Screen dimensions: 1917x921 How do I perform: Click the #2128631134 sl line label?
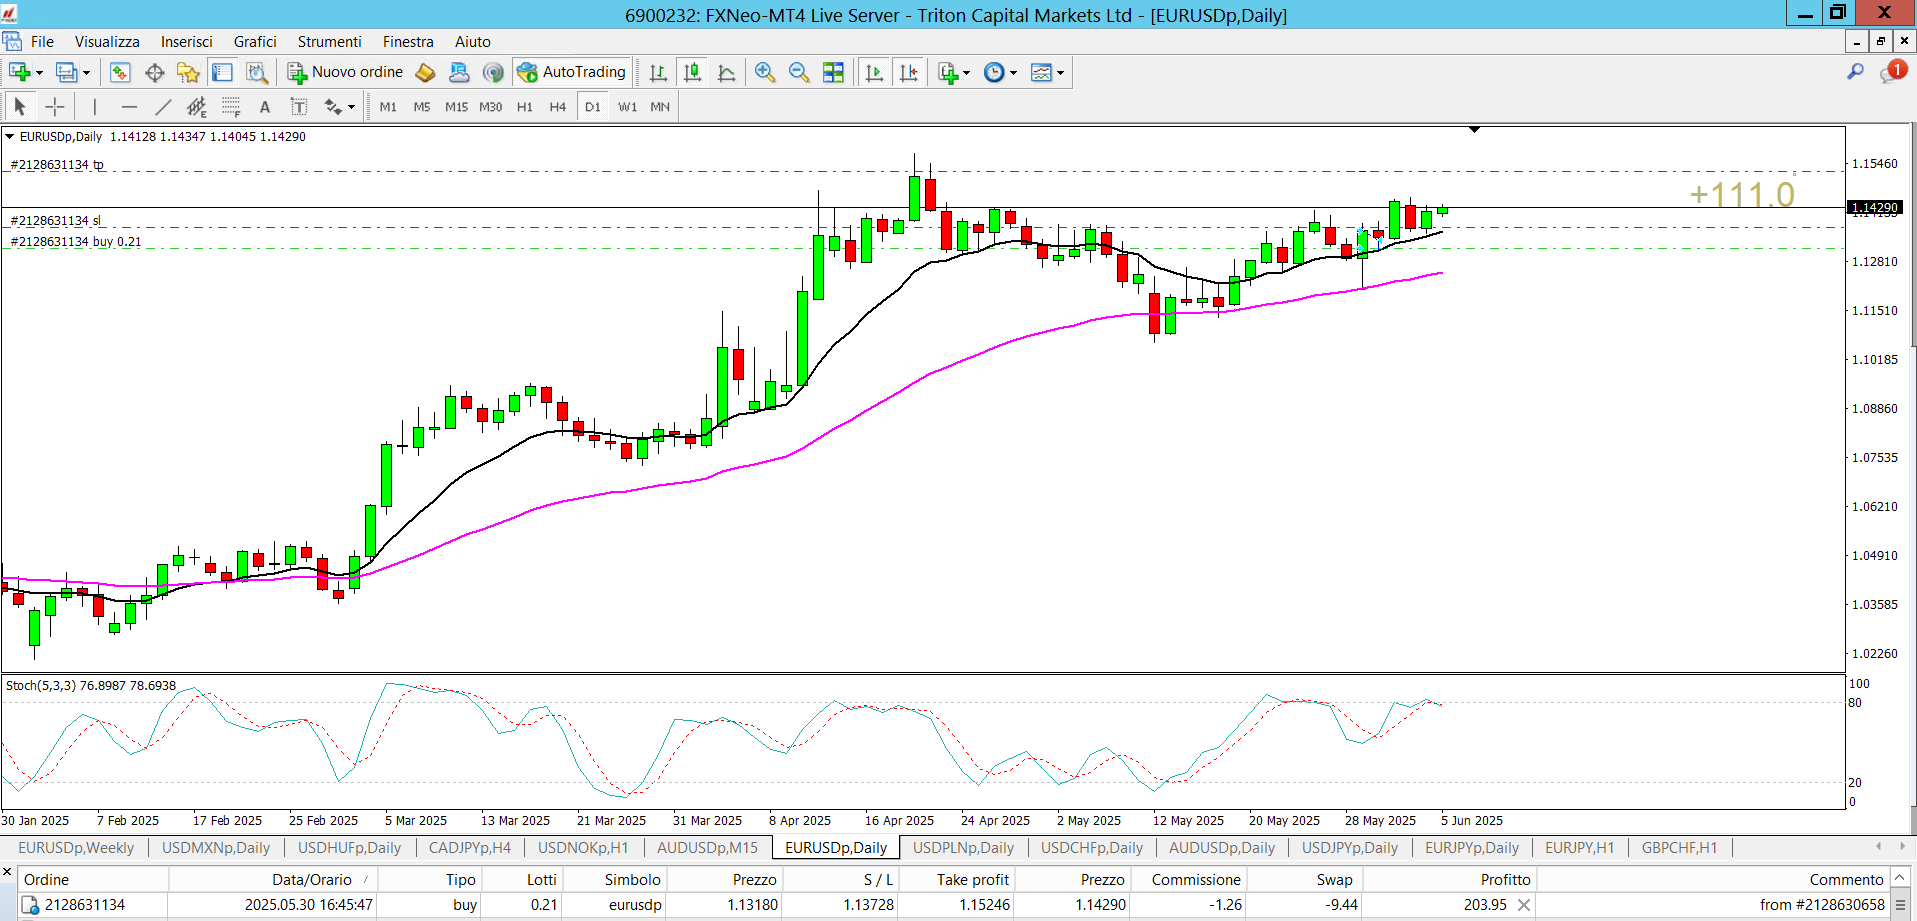pyautogui.click(x=55, y=220)
